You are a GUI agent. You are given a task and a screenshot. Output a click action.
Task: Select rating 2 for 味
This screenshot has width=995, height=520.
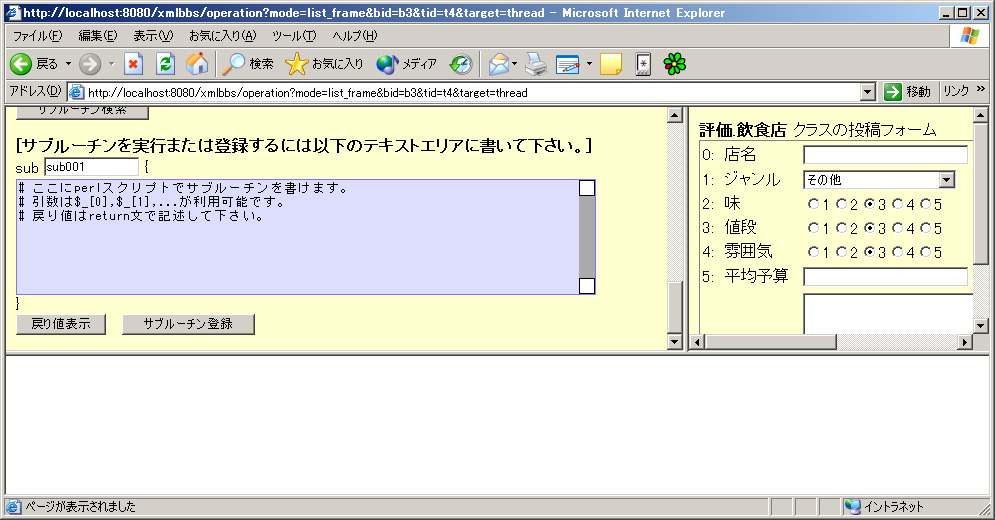coord(841,204)
